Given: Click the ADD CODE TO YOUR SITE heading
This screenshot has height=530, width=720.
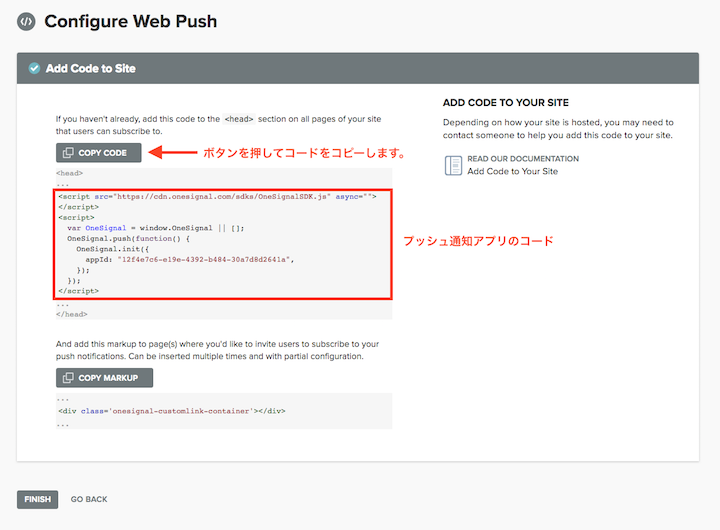Looking at the screenshot, I should pos(506,103).
